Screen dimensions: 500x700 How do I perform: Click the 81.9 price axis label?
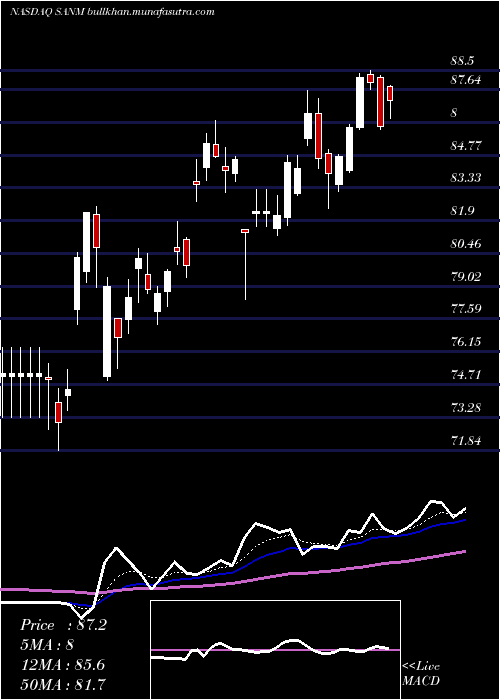point(463,211)
